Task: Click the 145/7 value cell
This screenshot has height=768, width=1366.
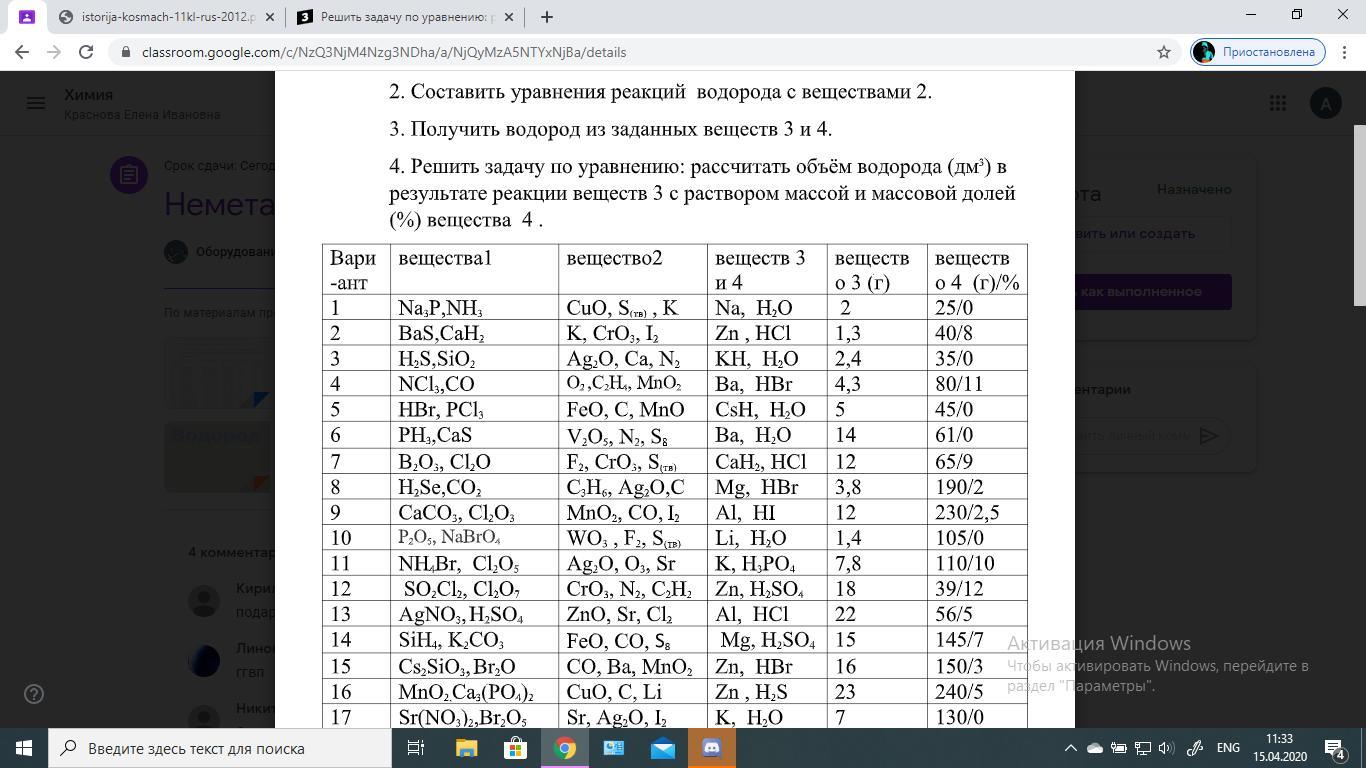Action: tap(977, 640)
